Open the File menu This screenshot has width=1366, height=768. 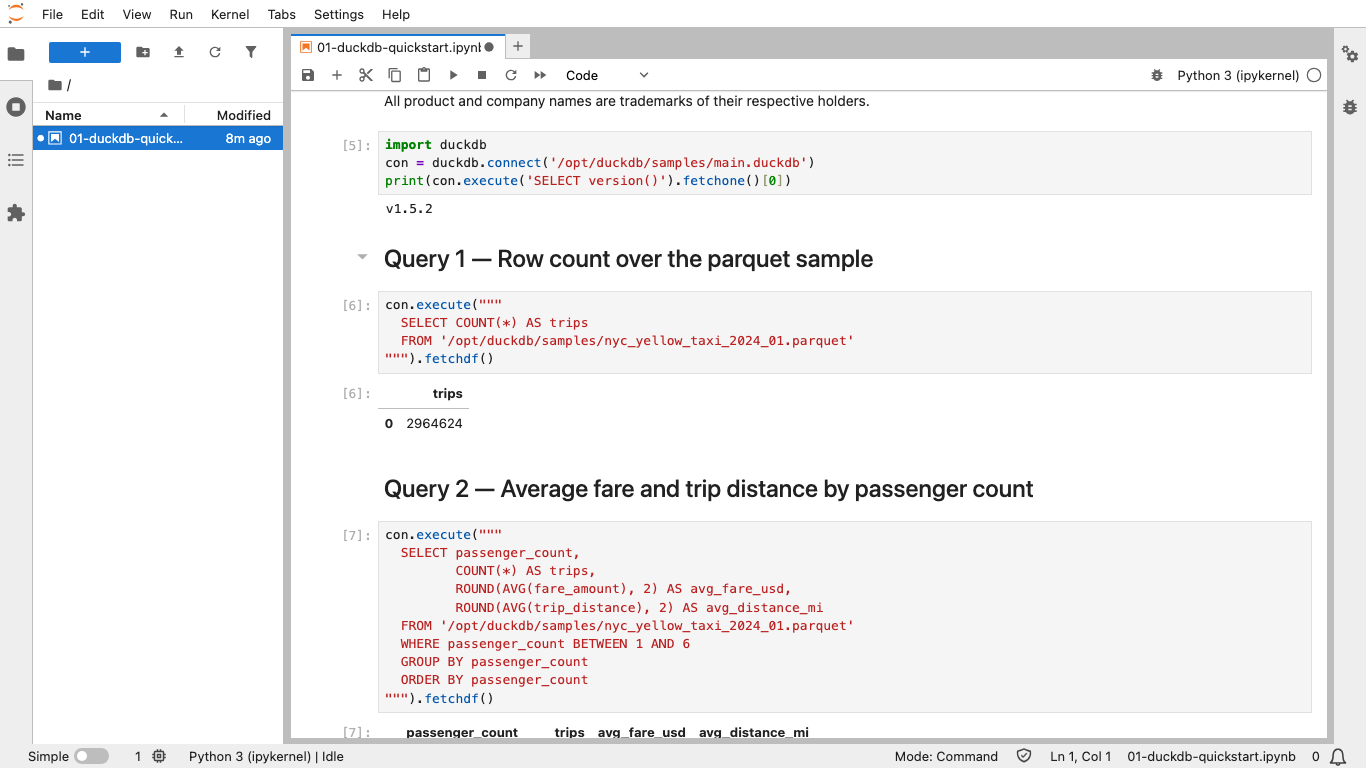click(x=52, y=14)
